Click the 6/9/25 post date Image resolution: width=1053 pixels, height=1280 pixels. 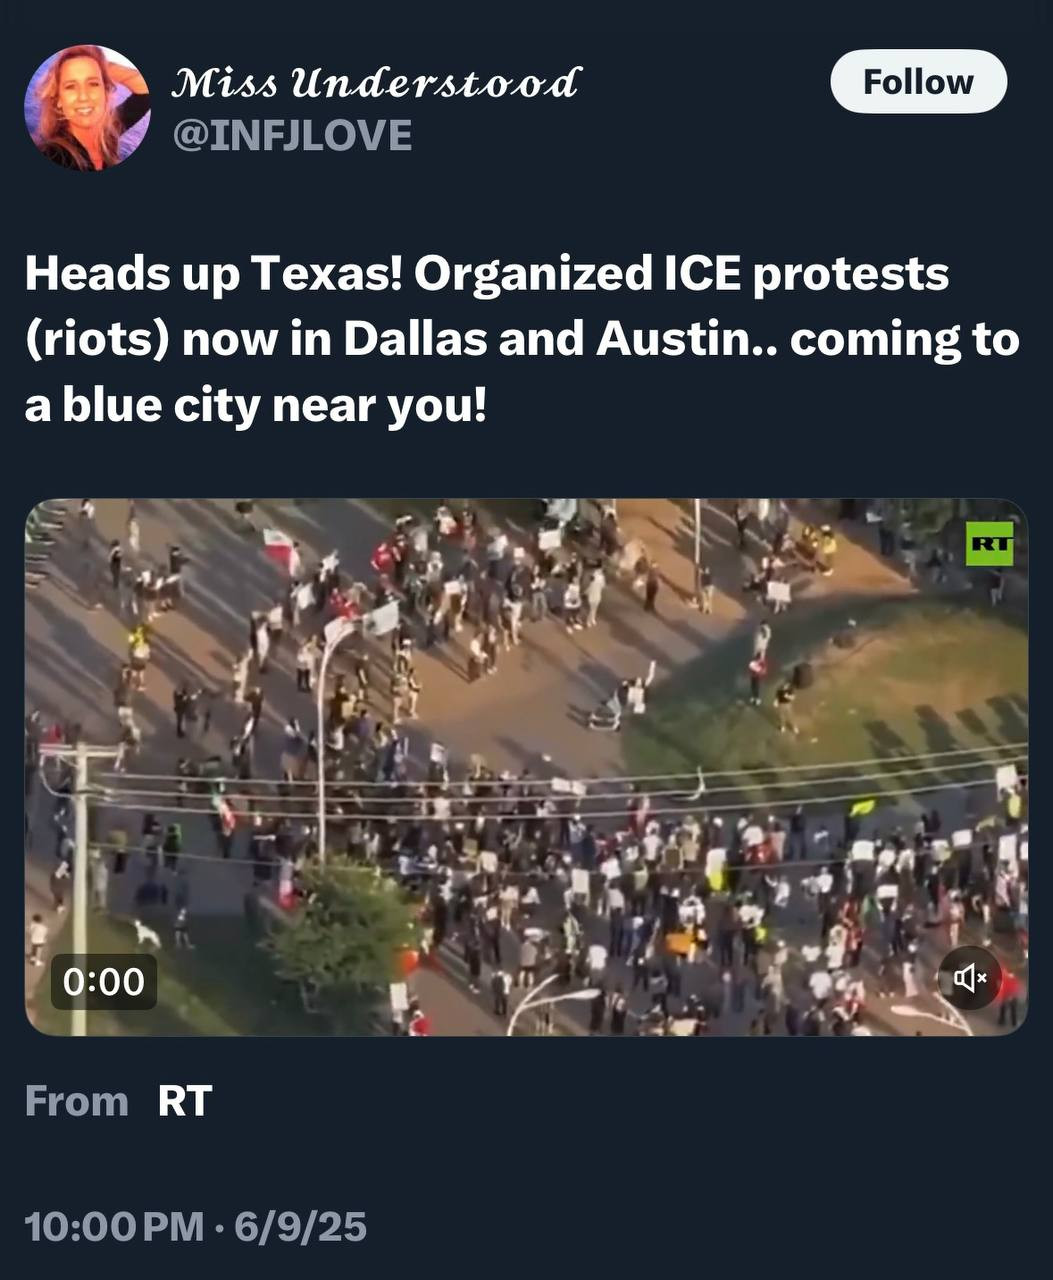point(300,1226)
